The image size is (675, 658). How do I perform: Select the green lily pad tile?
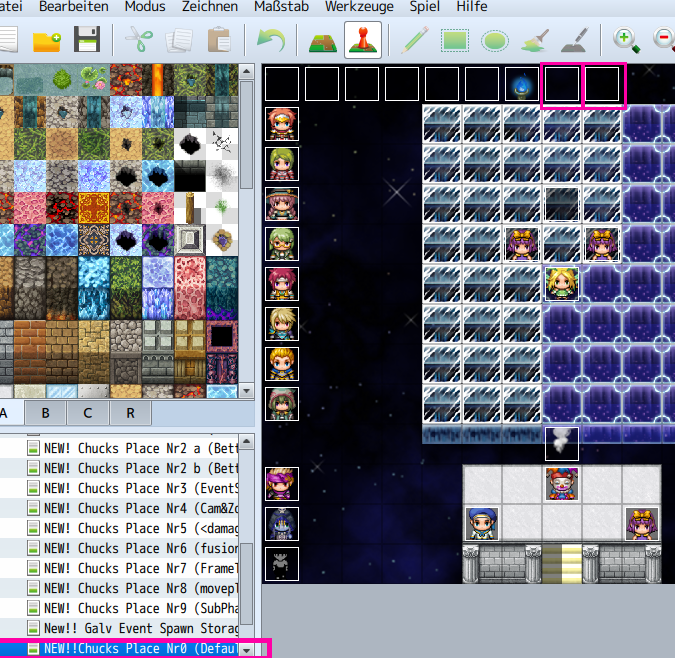tap(94, 80)
